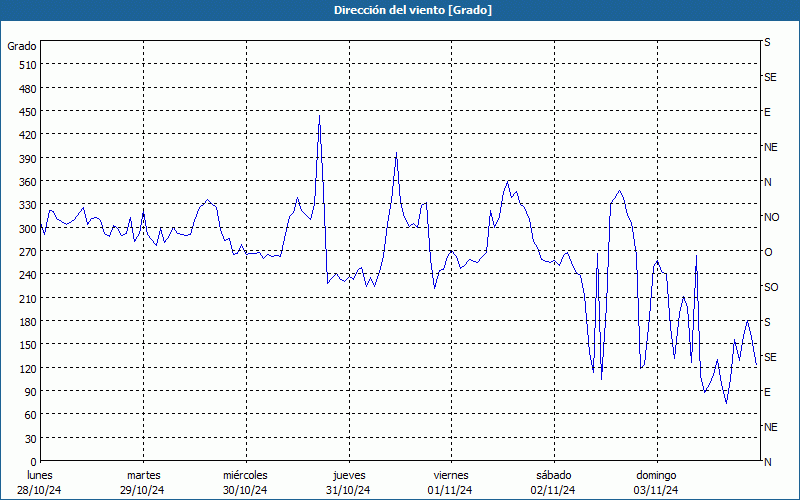This screenshot has width=800, height=500.
Task: Click the "lunes" day label
Action: (x=40, y=476)
